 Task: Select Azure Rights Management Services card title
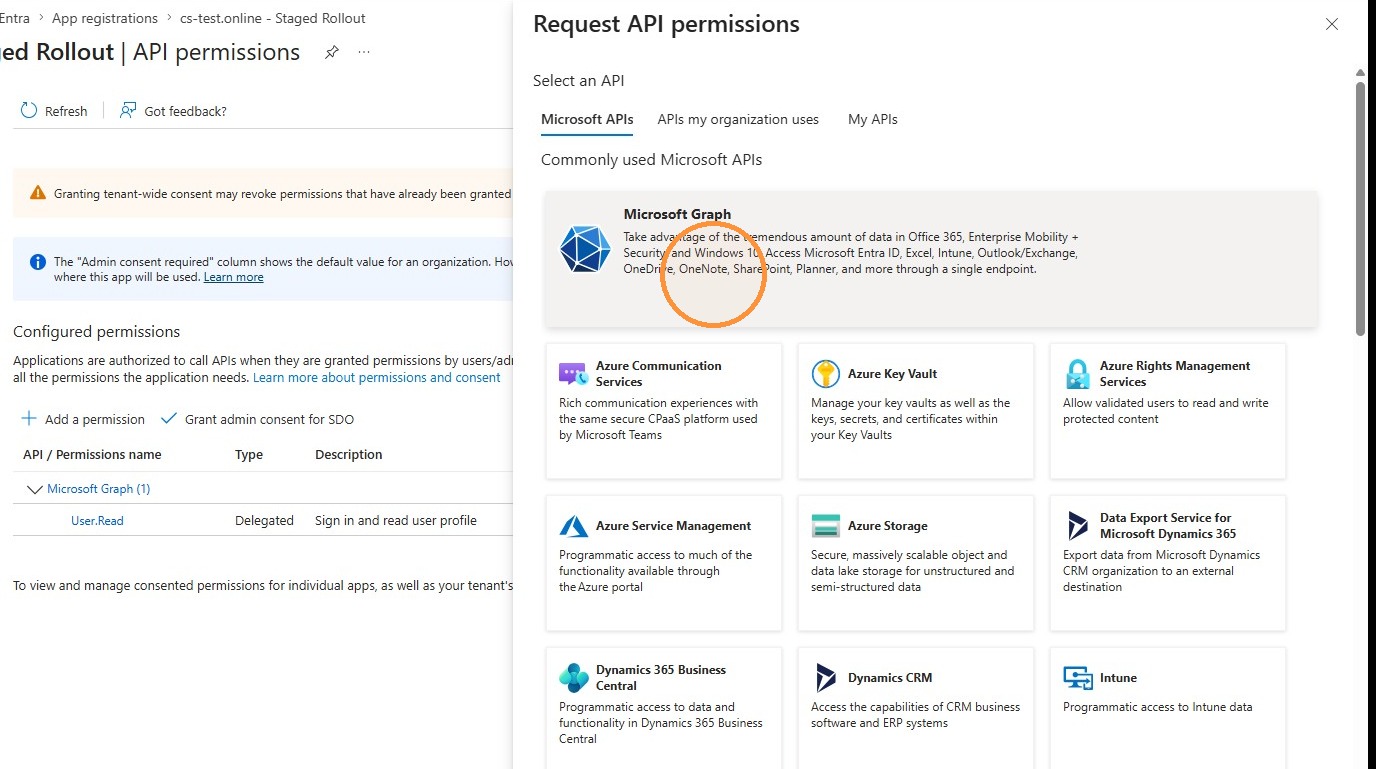pos(1175,374)
